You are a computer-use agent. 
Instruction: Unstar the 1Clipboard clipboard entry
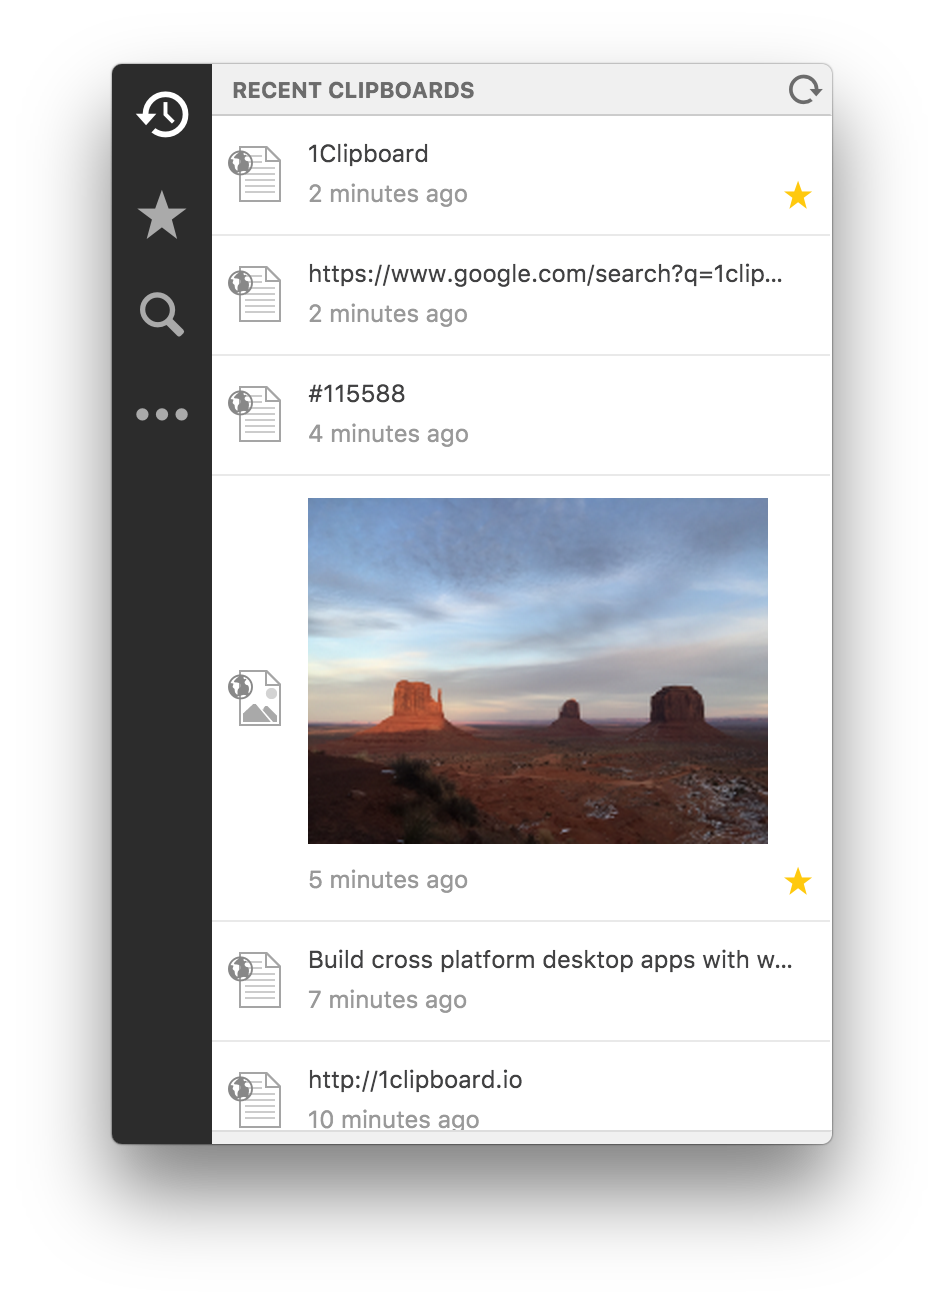tap(798, 195)
